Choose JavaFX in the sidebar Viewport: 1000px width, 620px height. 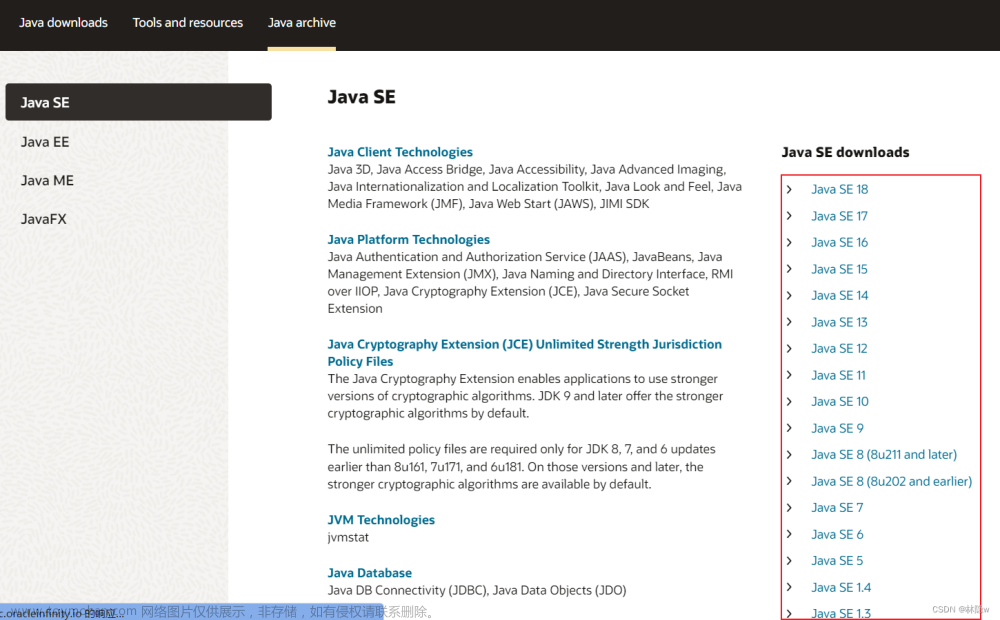[x=43, y=219]
